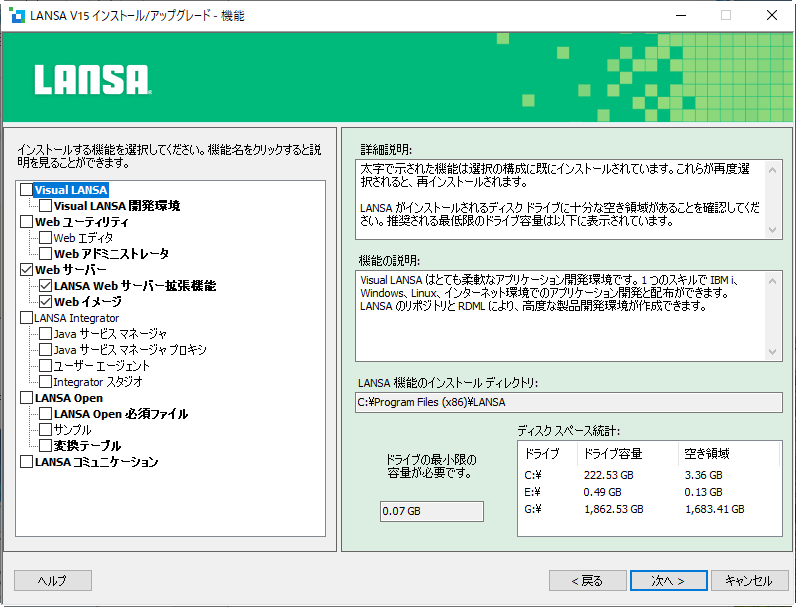Tick Java サービス マネージャ プロキシ checkbox

[45, 350]
